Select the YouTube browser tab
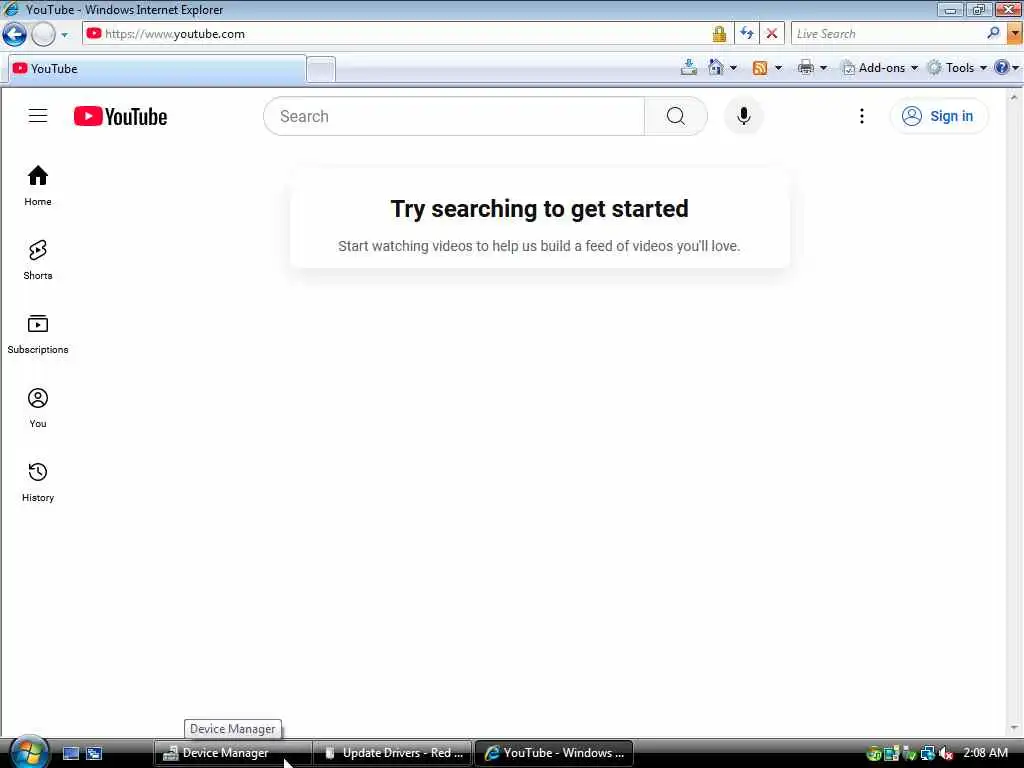The height and width of the screenshot is (768, 1024). click(x=157, y=69)
